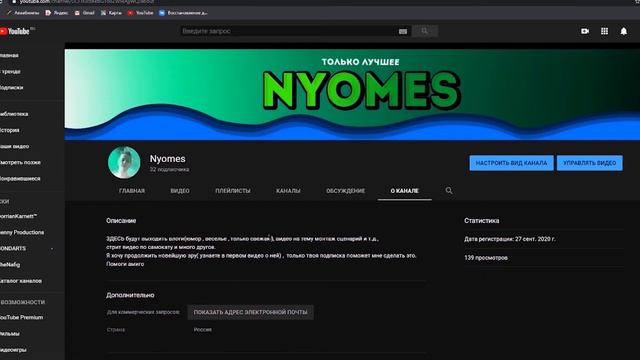Open the Яндекс bookmark

[x=57, y=13]
